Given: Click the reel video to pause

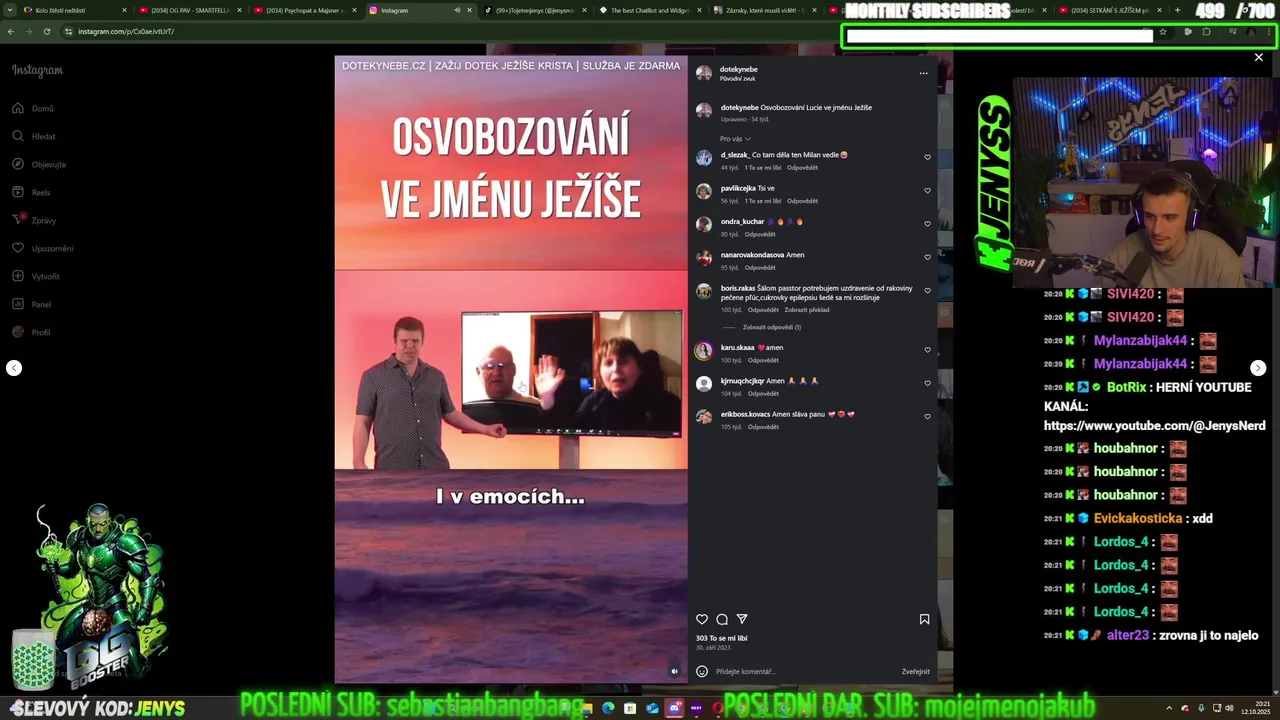Looking at the screenshot, I should pos(511,370).
